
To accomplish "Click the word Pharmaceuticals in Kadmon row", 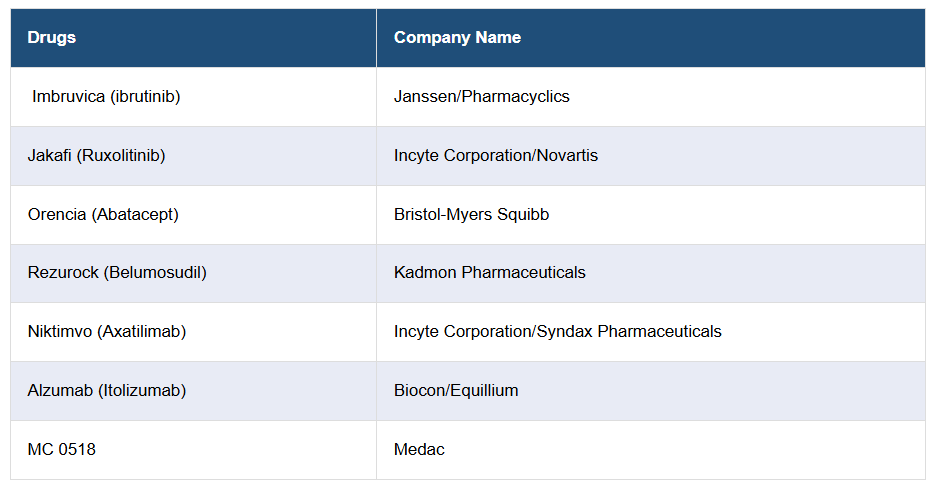I will [x=523, y=273].
